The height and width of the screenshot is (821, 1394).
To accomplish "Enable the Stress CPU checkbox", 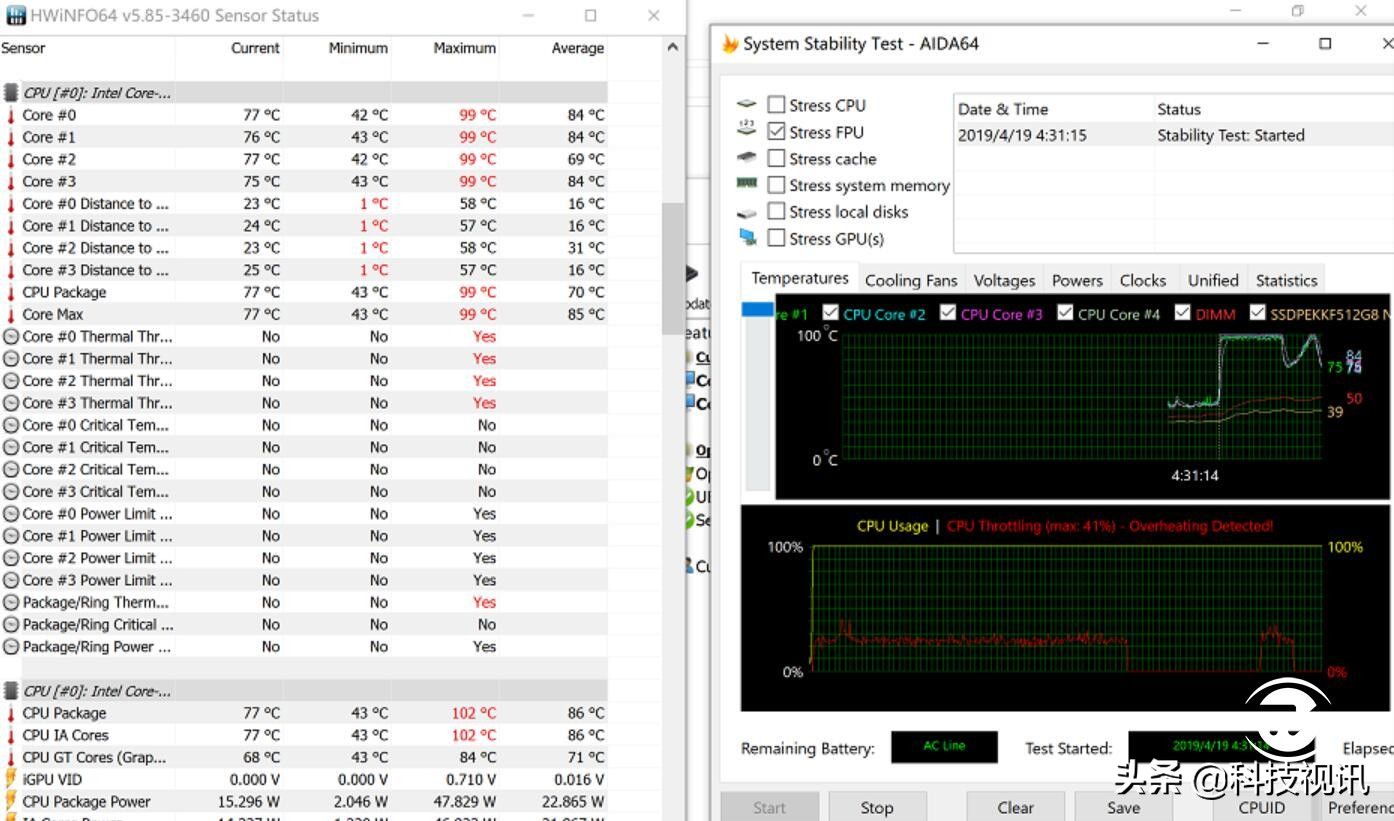I will [x=775, y=105].
